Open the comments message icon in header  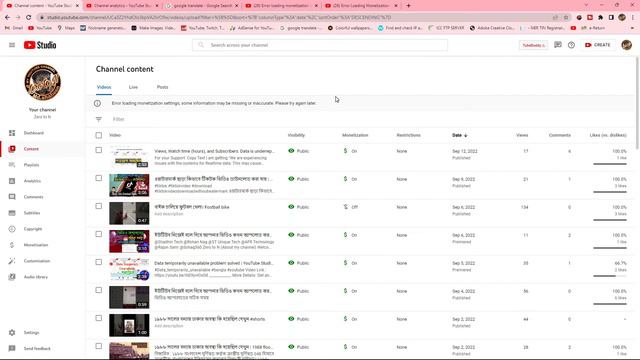click(558, 45)
